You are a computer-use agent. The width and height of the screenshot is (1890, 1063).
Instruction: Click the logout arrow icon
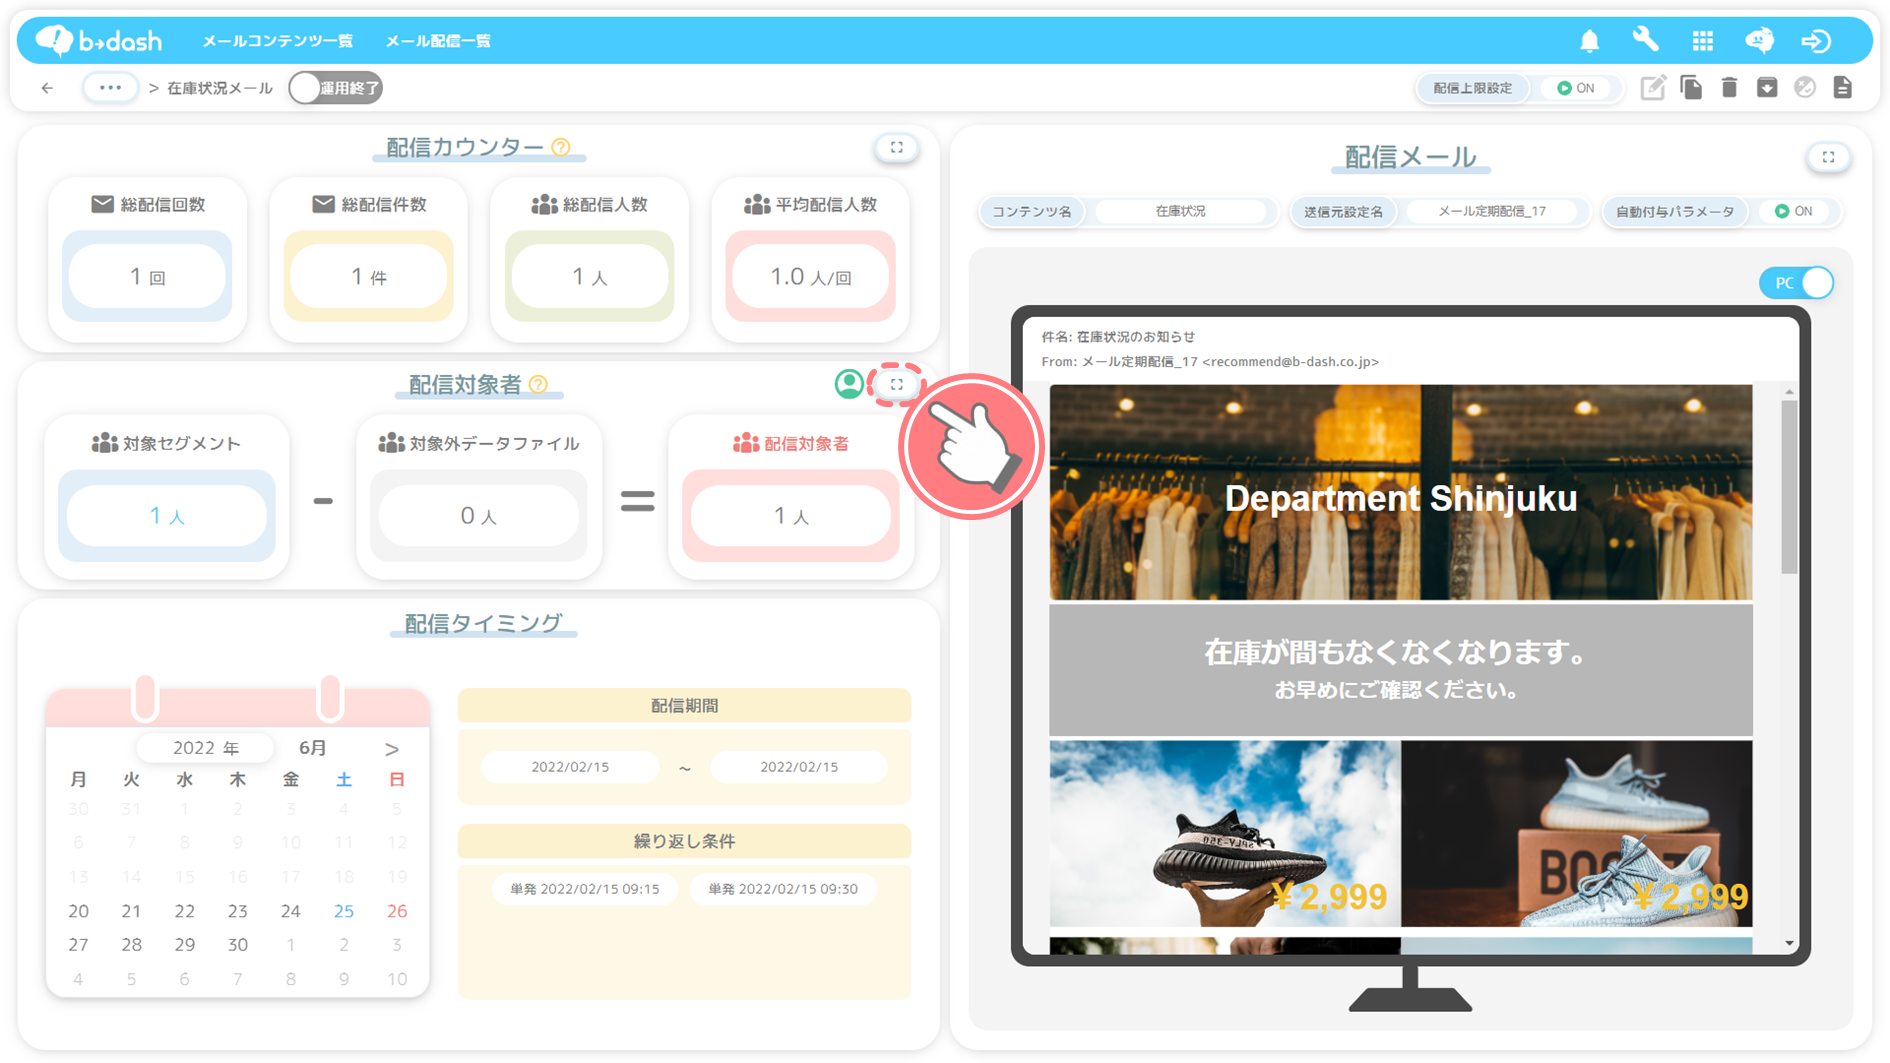[1816, 41]
